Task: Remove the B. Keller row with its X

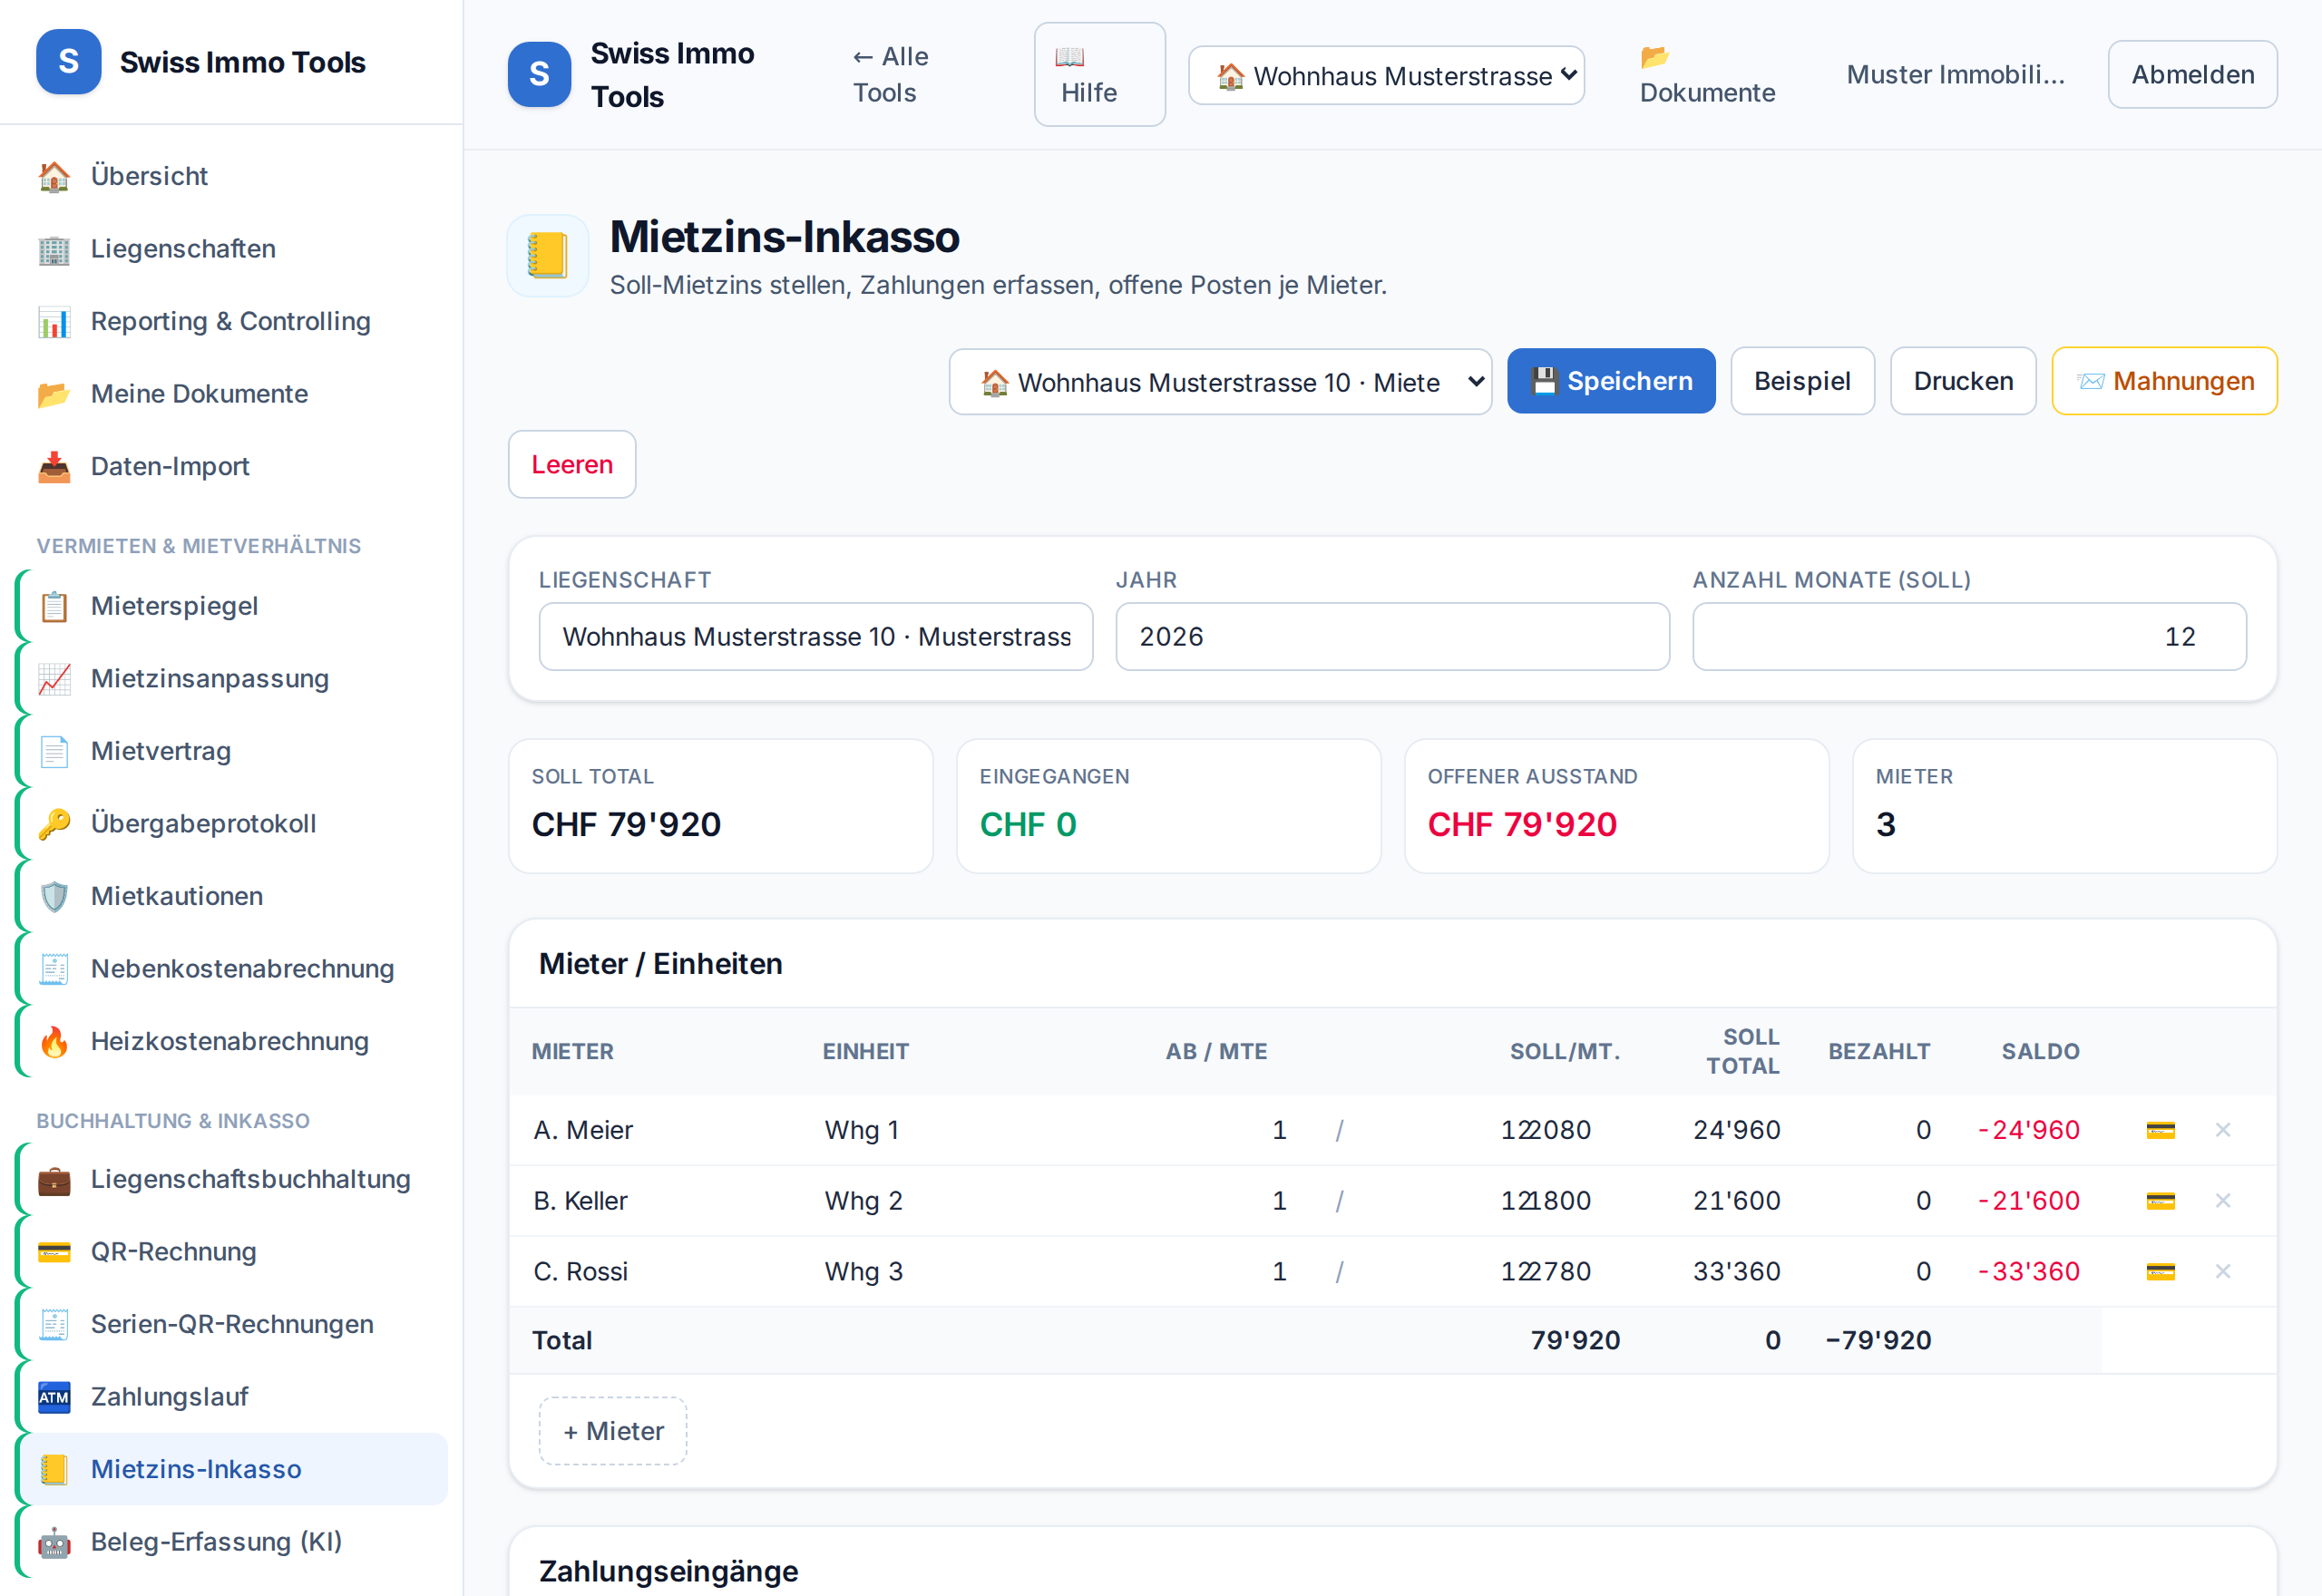Action: pyautogui.click(x=2222, y=1200)
